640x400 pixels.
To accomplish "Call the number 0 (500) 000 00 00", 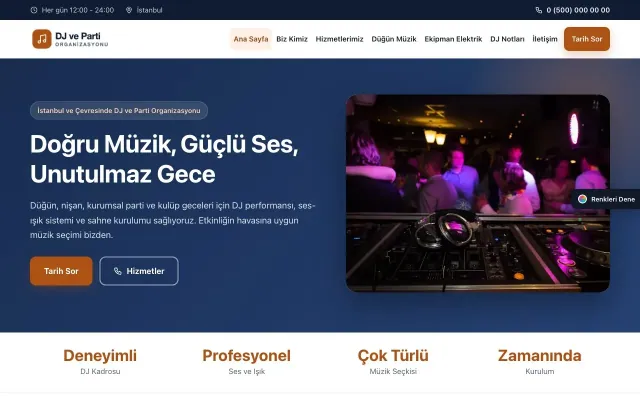I will (578, 10).
